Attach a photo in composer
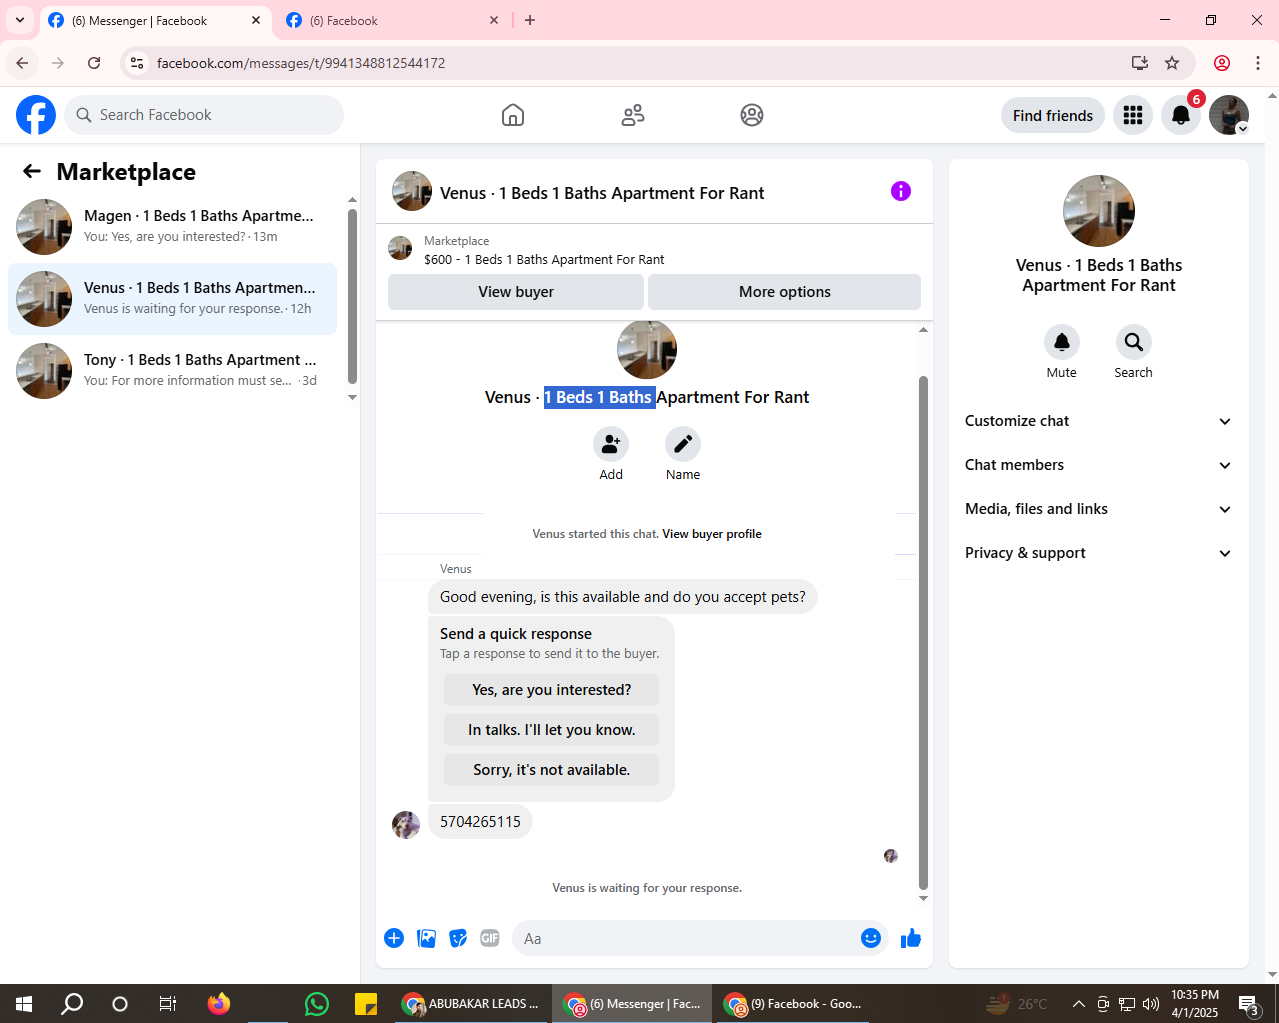Viewport: 1279px width, 1023px height. point(427,938)
